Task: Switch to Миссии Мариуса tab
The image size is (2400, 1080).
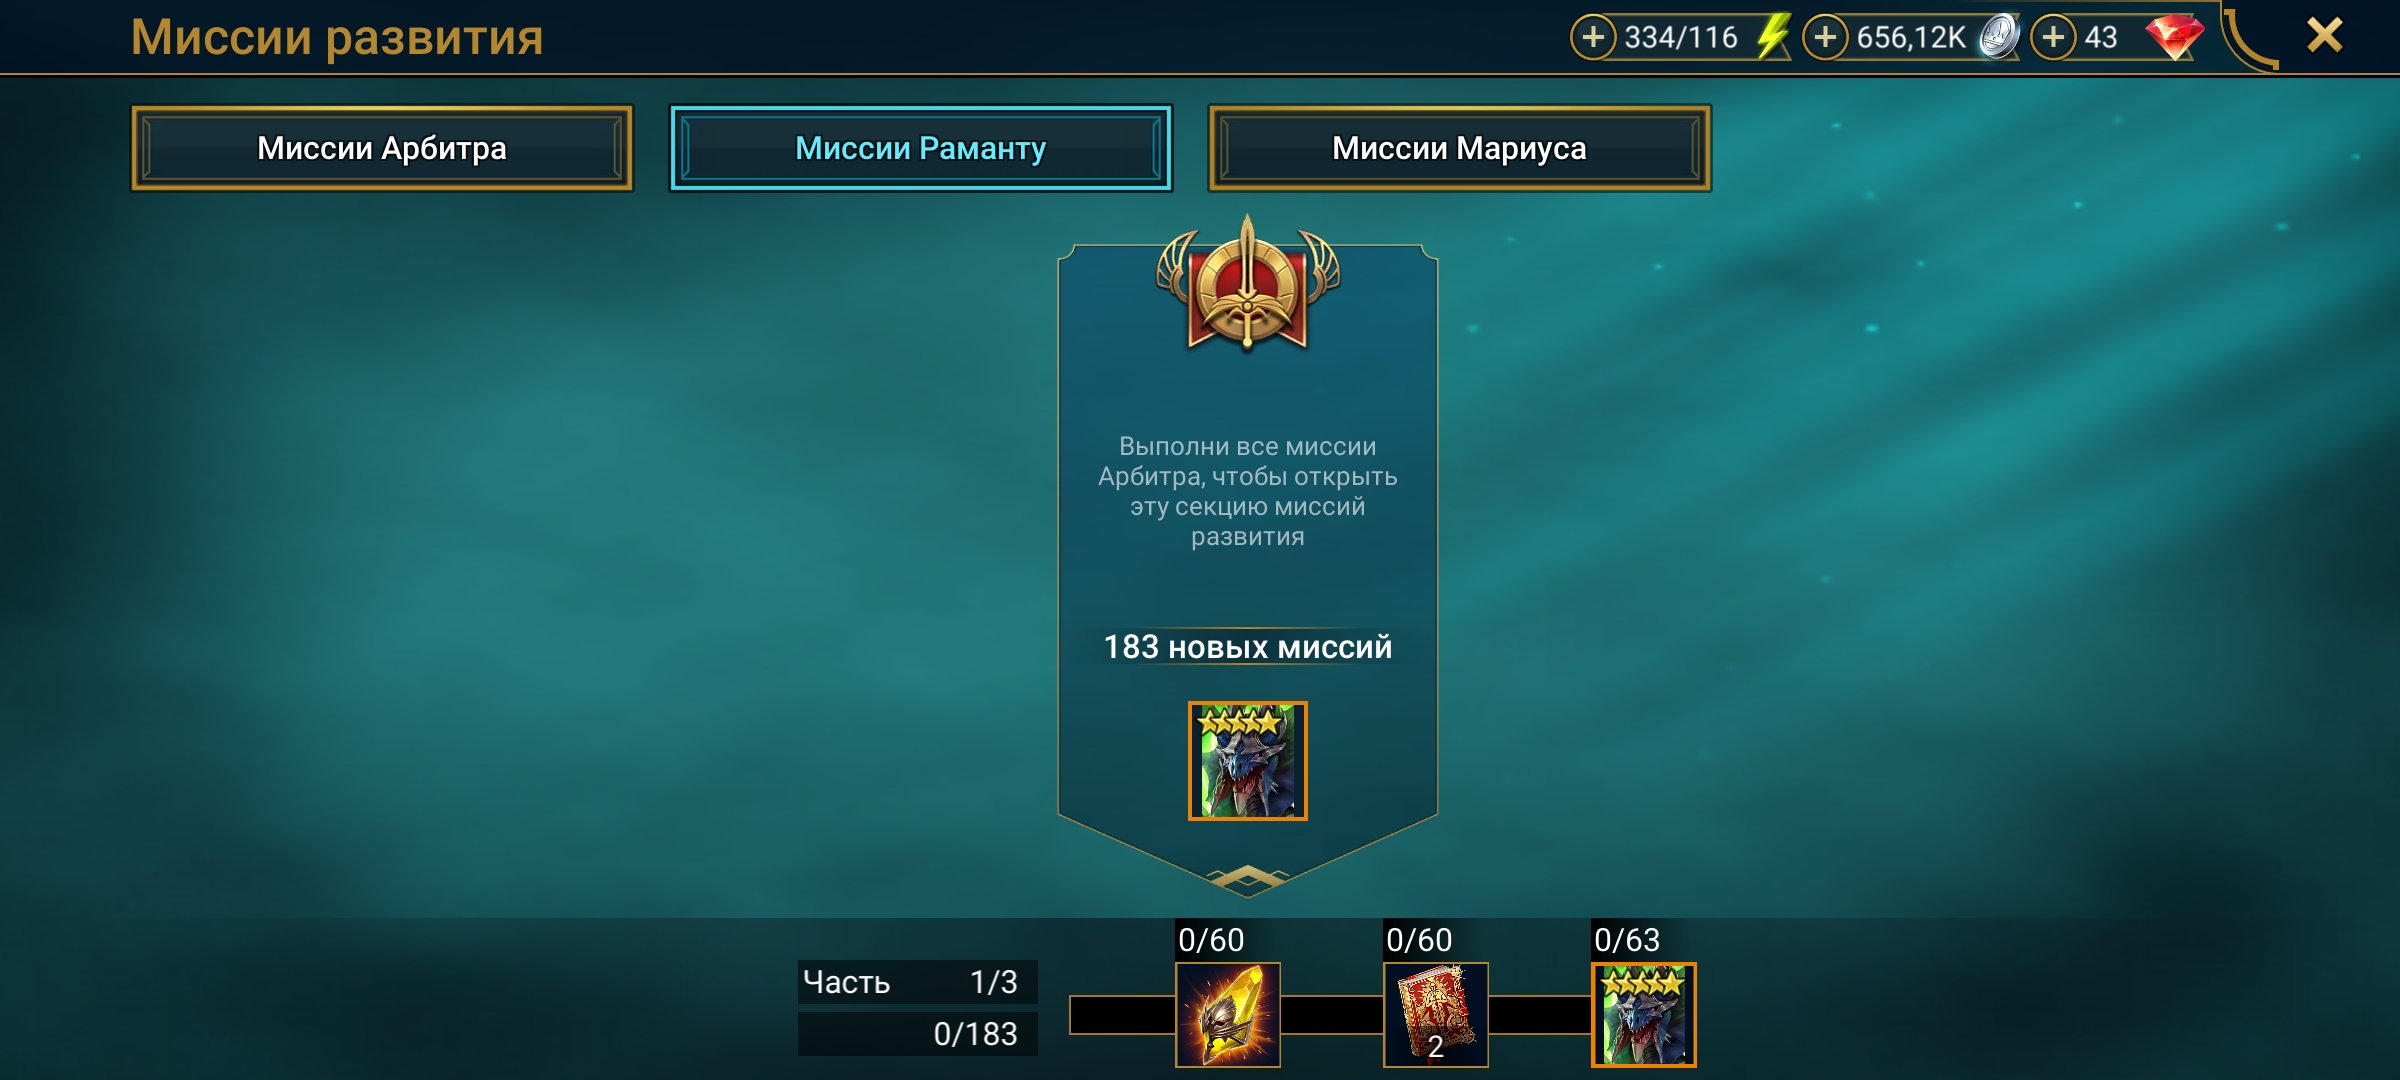Action: pos(1459,148)
